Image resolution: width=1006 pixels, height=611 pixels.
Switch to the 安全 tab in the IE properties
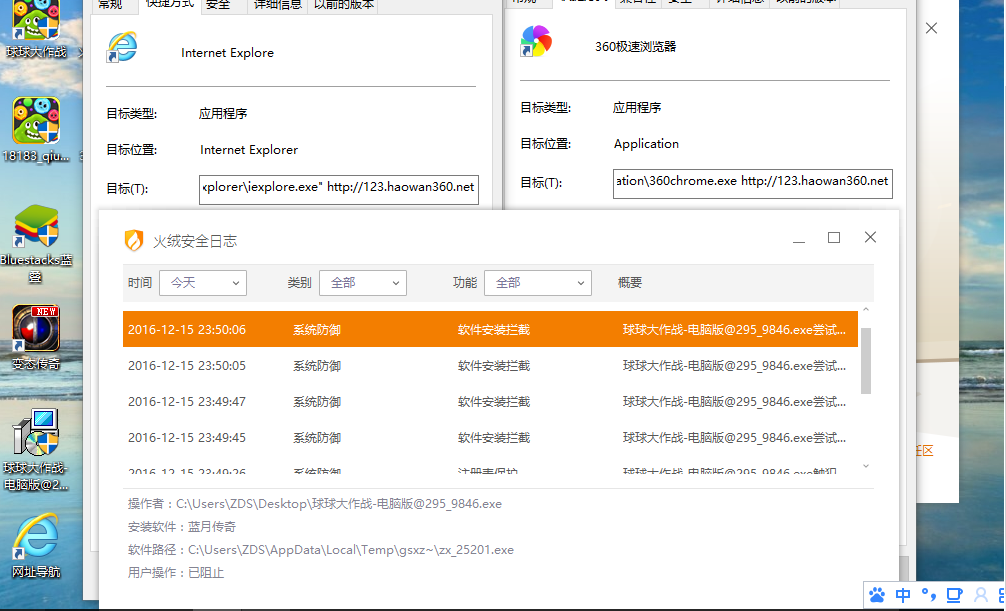click(217, 5)
